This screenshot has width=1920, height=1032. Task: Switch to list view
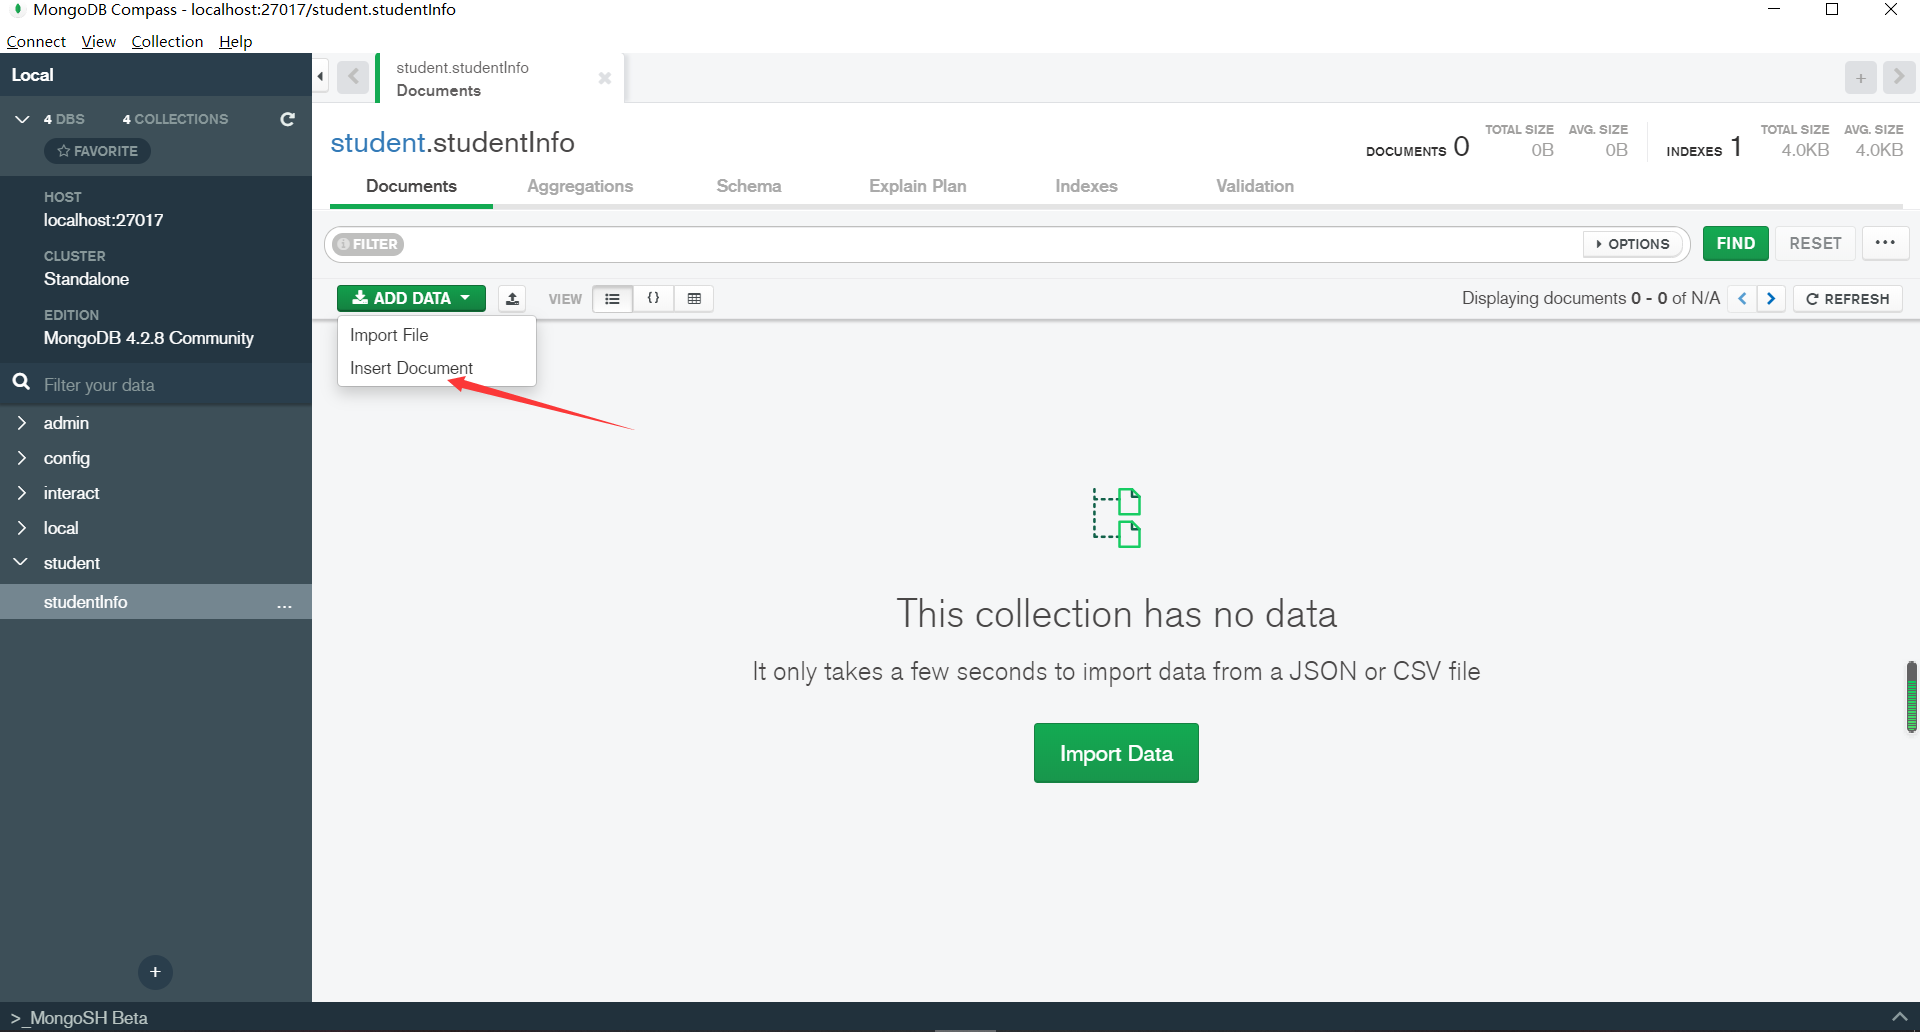tap(612, 299)
